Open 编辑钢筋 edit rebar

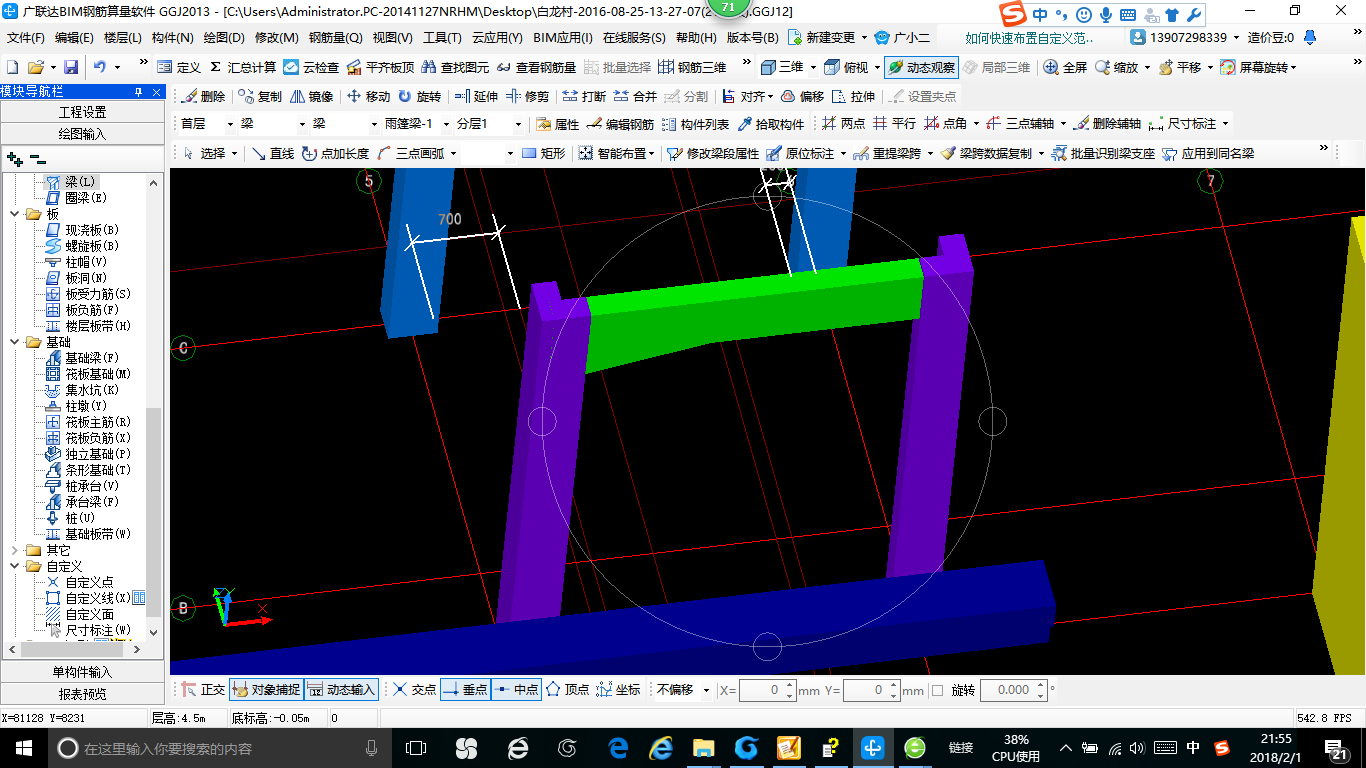620,125
